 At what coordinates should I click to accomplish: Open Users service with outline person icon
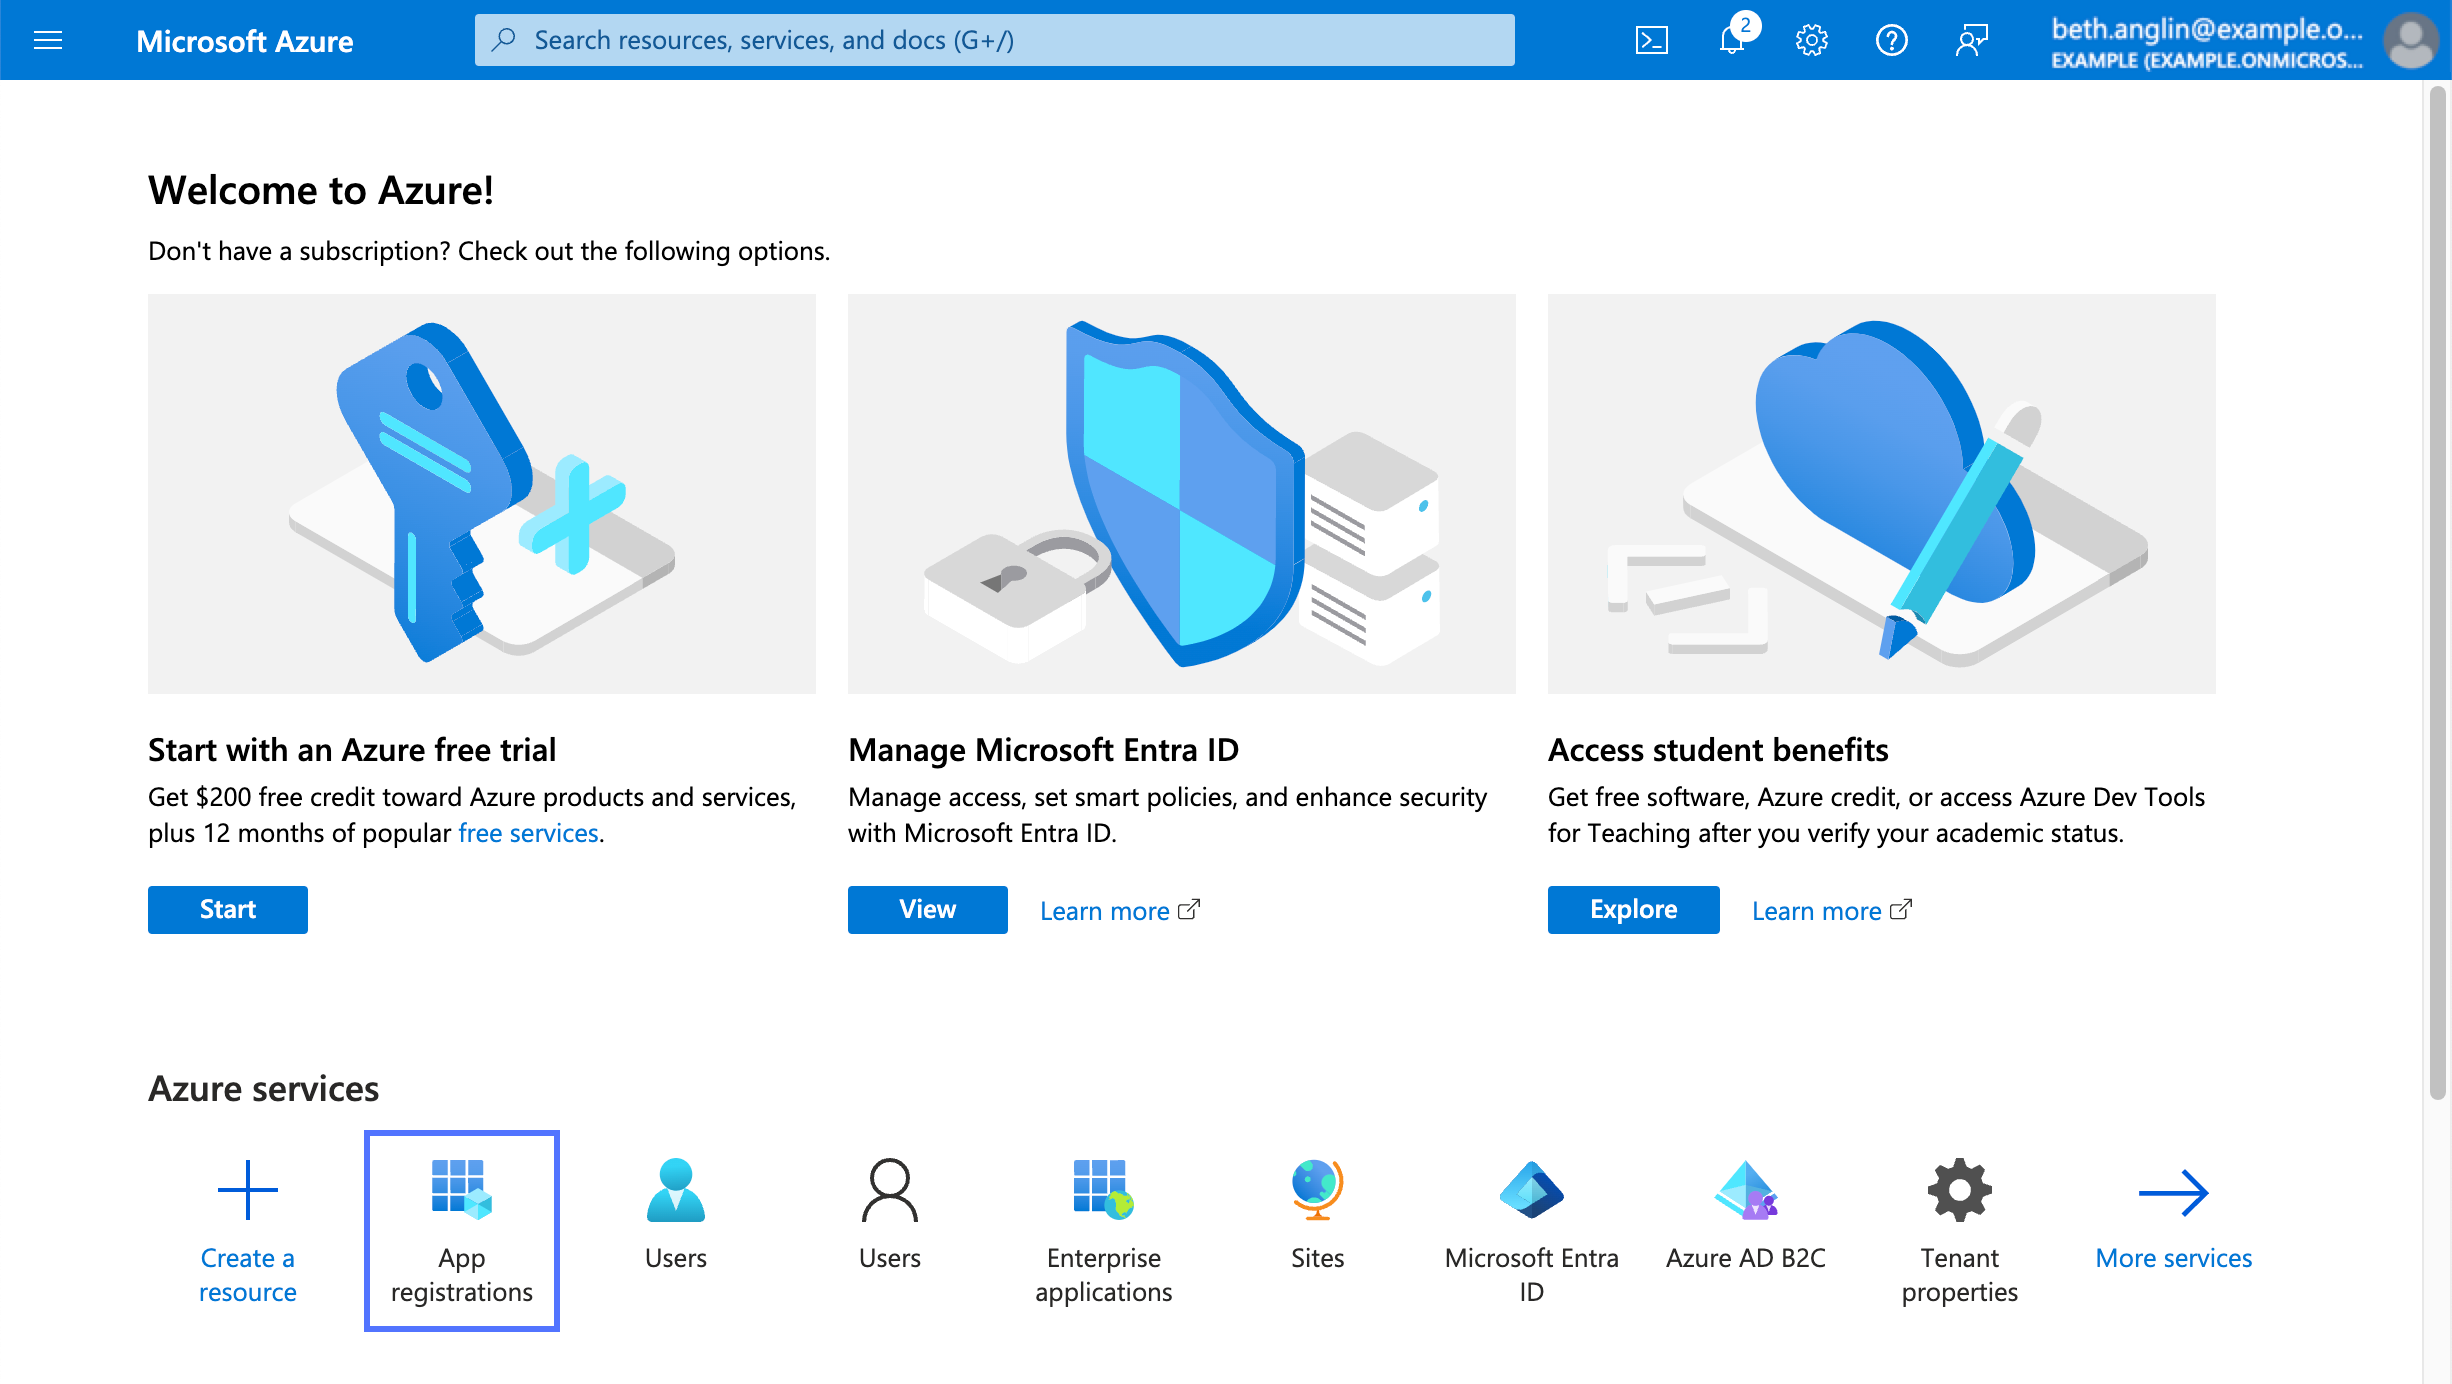point(890,1215)
